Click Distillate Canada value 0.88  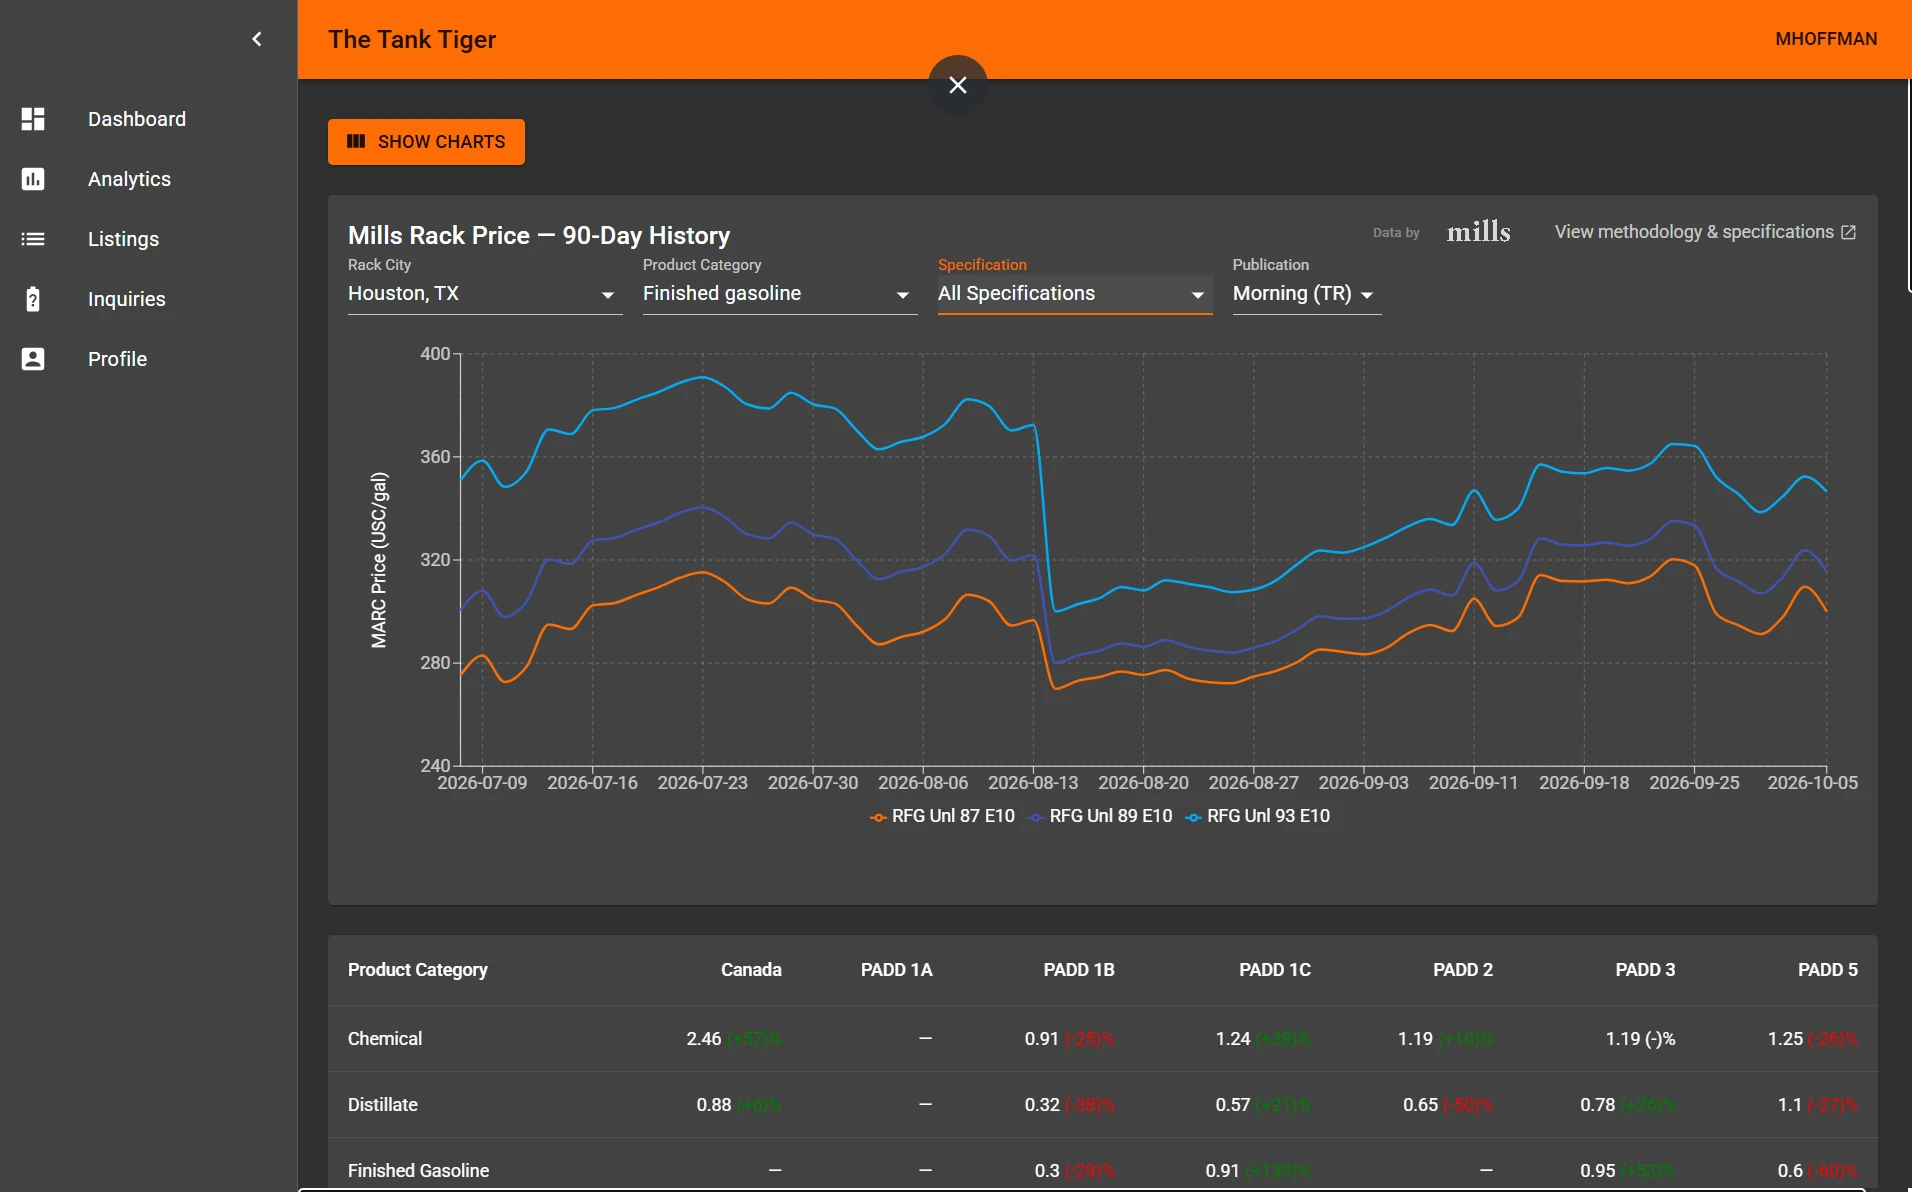pyautogui.click(x=714, y=1105)
